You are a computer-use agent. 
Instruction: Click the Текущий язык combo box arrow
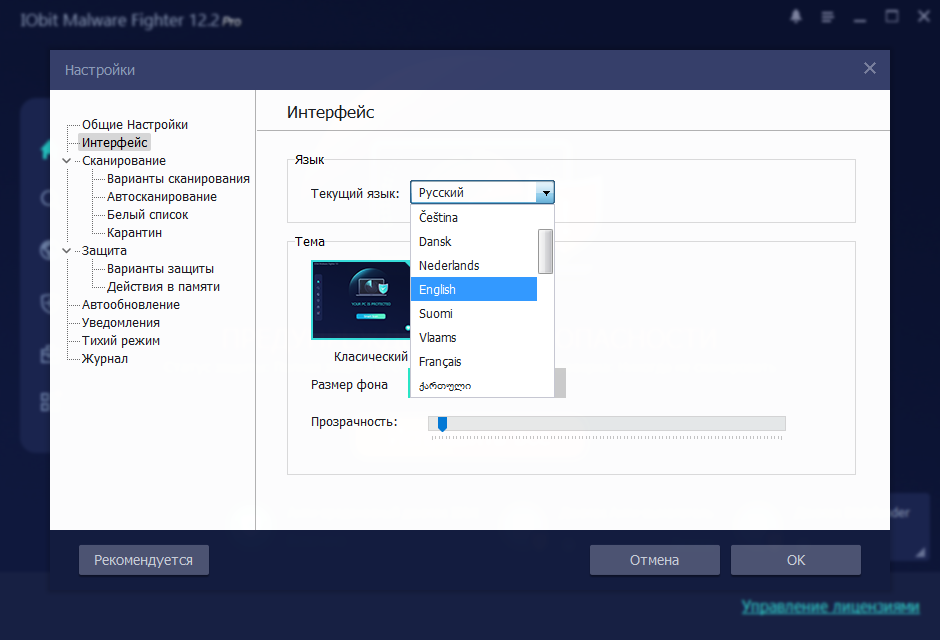(546, 193)
